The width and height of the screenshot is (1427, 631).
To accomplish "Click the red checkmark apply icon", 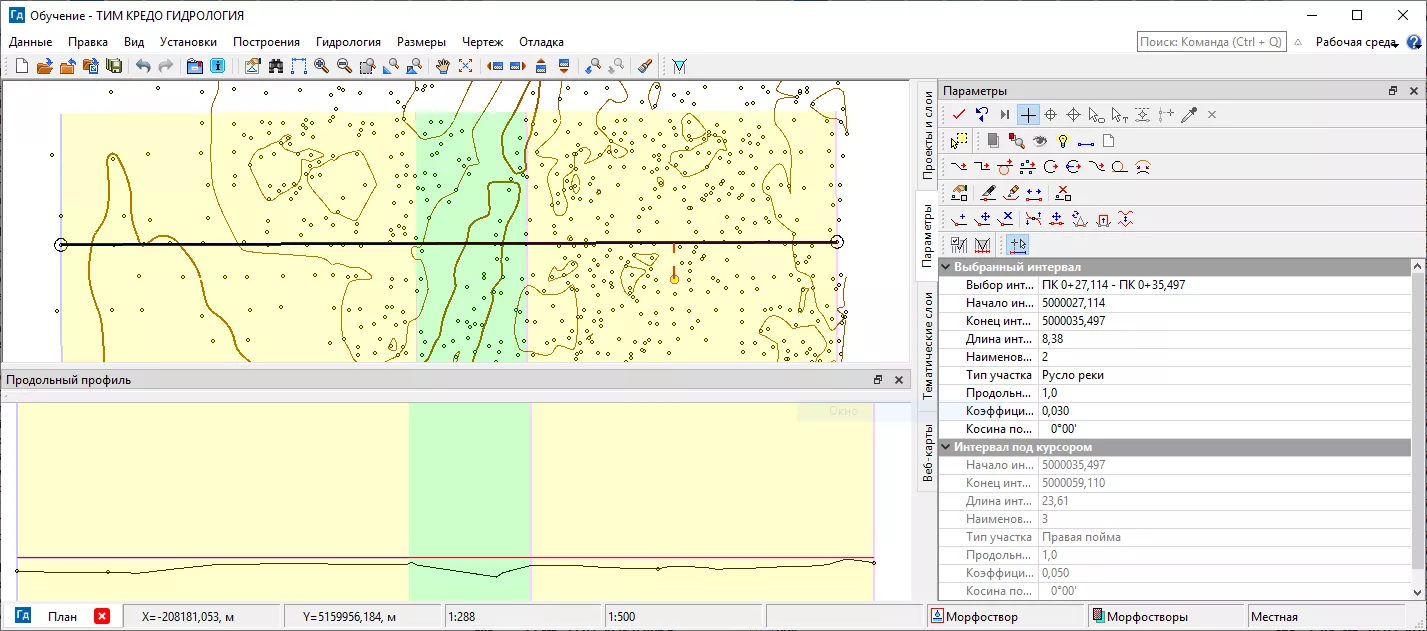I will pyautogui.click(x=959, y=115).
